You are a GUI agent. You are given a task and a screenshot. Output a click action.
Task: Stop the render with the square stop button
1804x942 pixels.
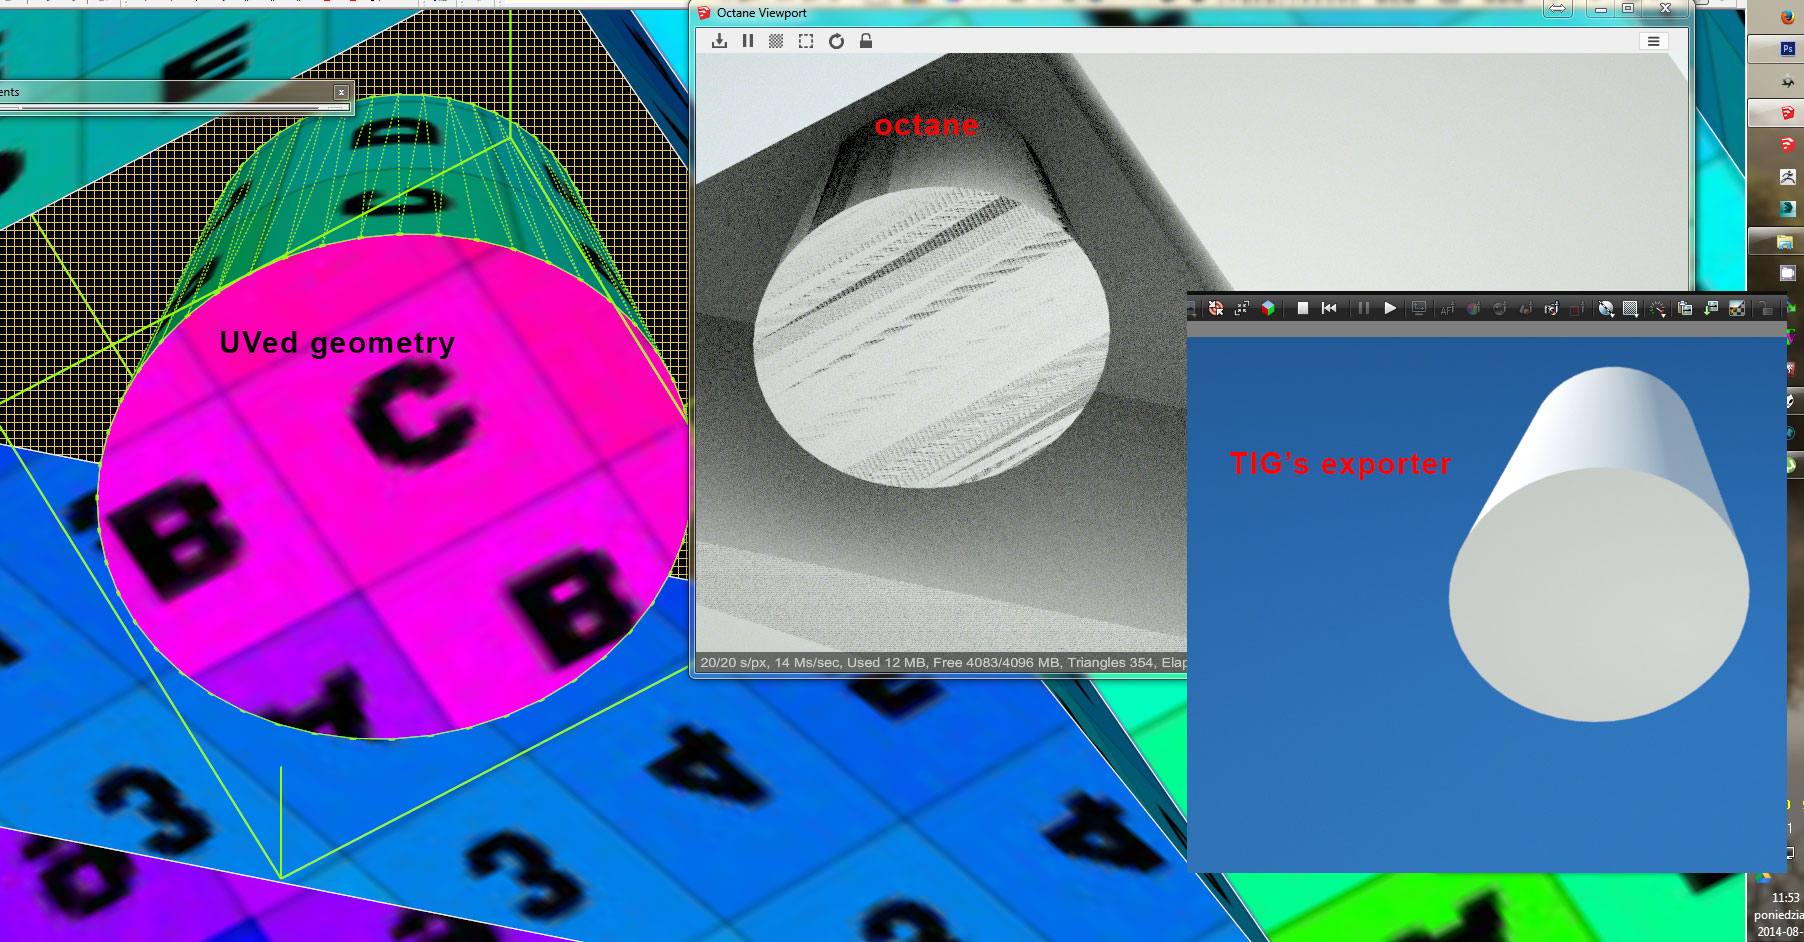1302,308
